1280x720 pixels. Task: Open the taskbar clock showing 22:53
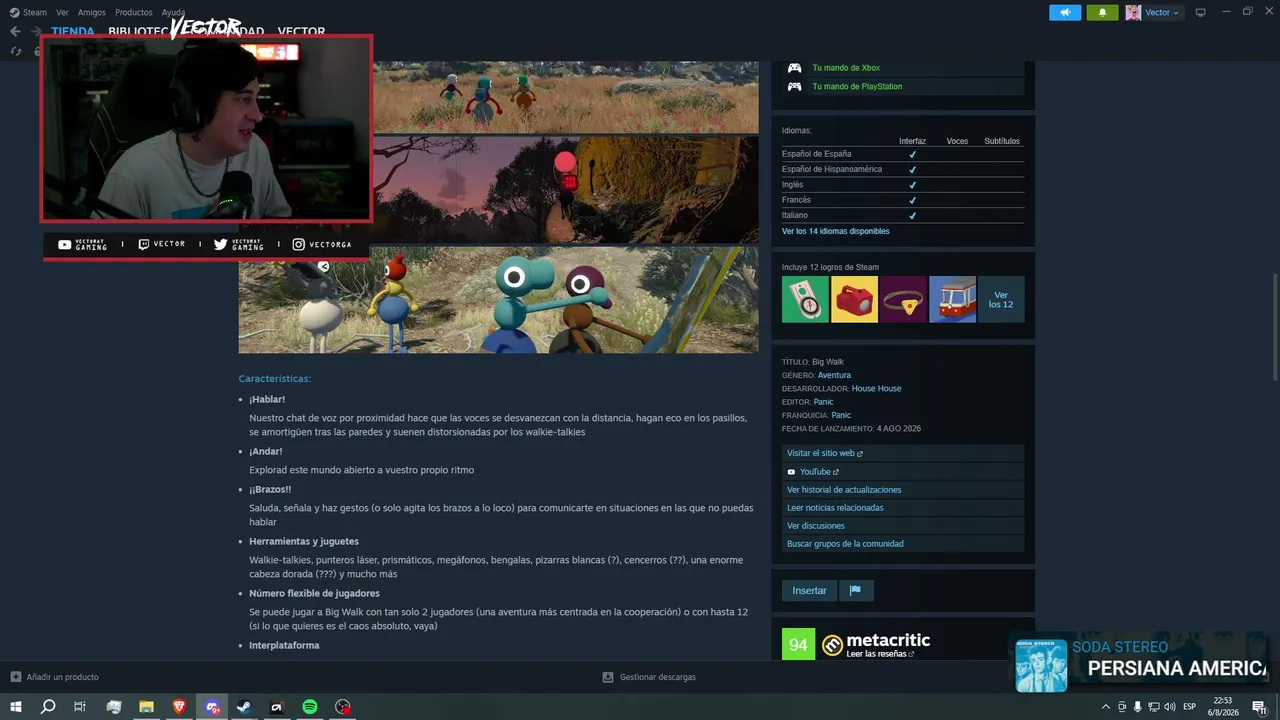pyautogui.click(x=1223, y=707)
